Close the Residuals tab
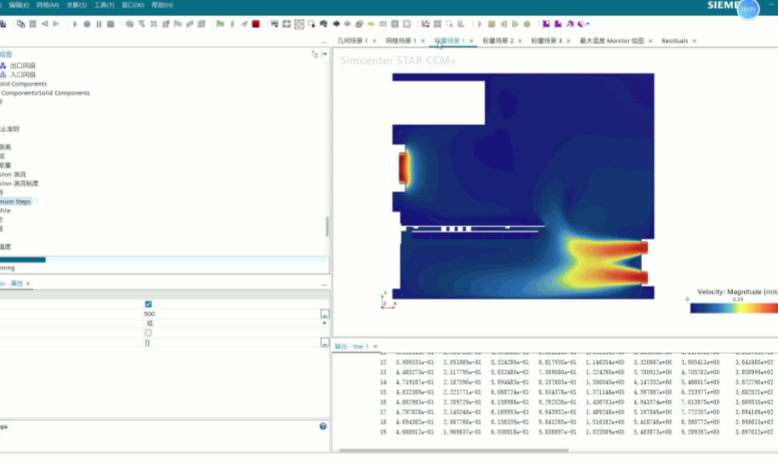Viewport: 778px width, 464px height. click(x=694, y=41)
